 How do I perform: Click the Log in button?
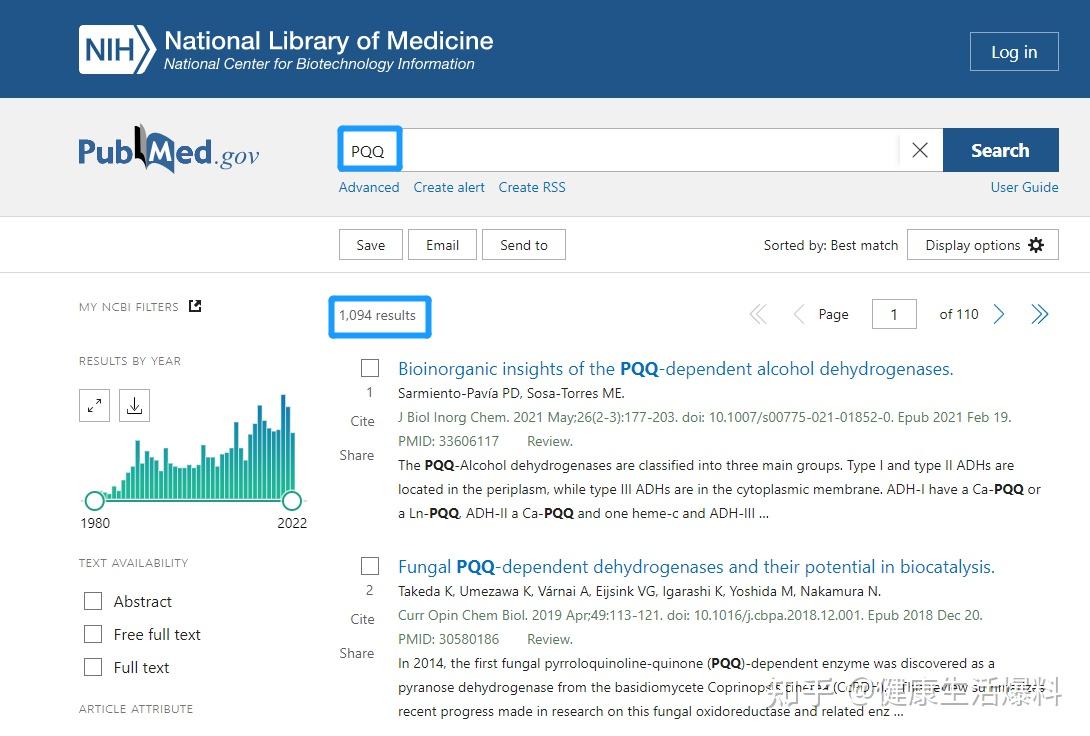1013,52
